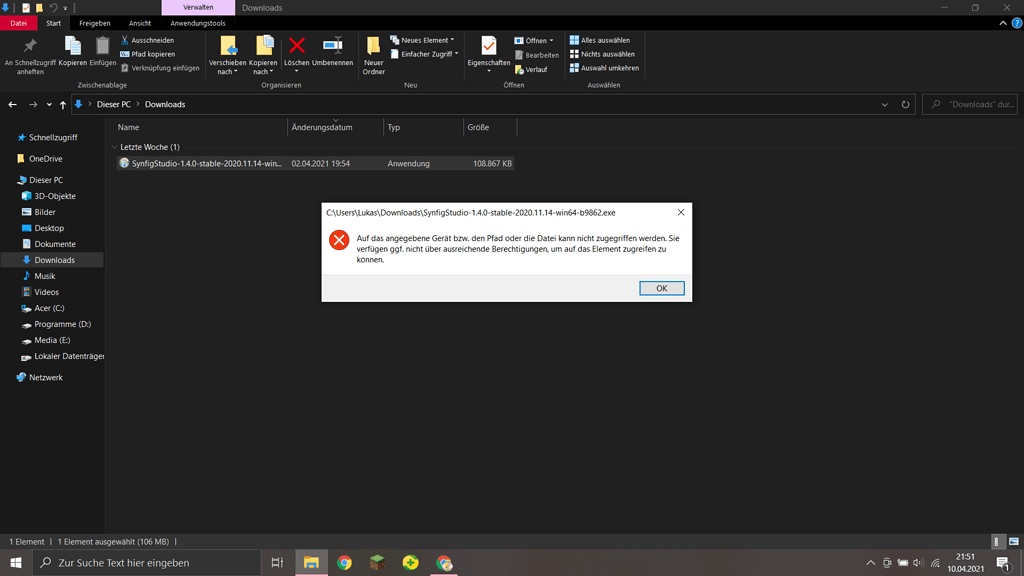Viewport: 1024px width, 576px height.
Task: Open Google Chrome from the taskbar
Action: (344, 563)
